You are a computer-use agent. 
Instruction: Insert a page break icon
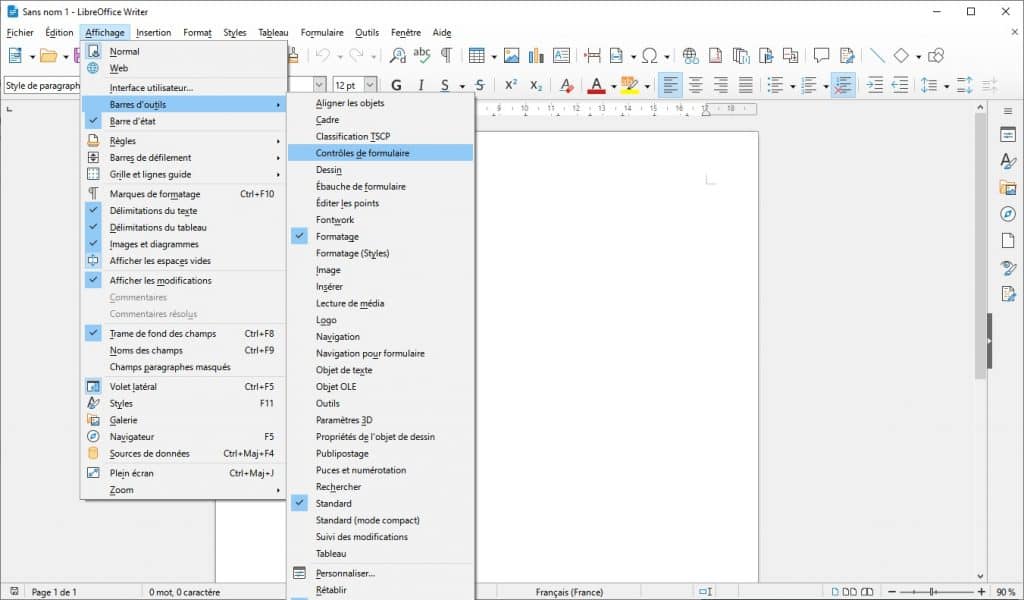click(592, 55)
